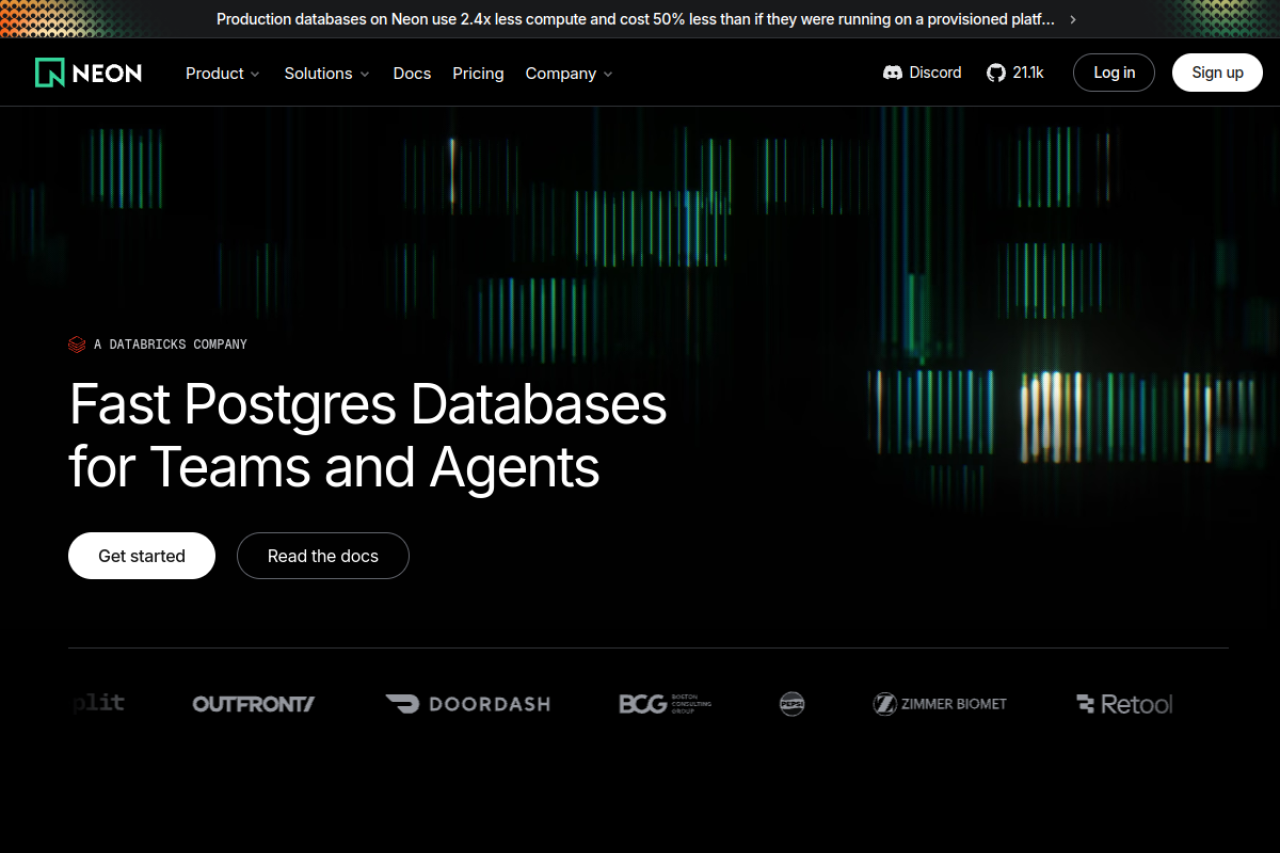This screenshot has height=853, width=1280.
Task: Expand the Solutions dropdown menu
Action: click(326, 73)
